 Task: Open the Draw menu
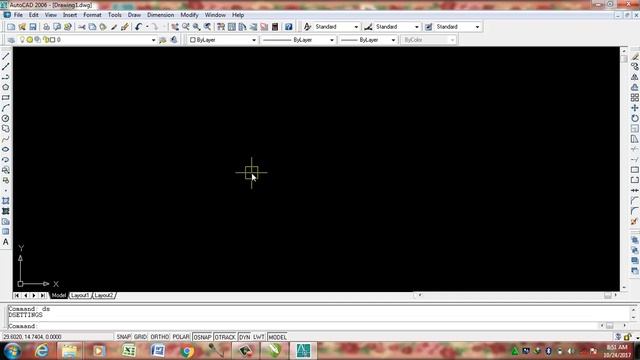(x=134, y=15)
